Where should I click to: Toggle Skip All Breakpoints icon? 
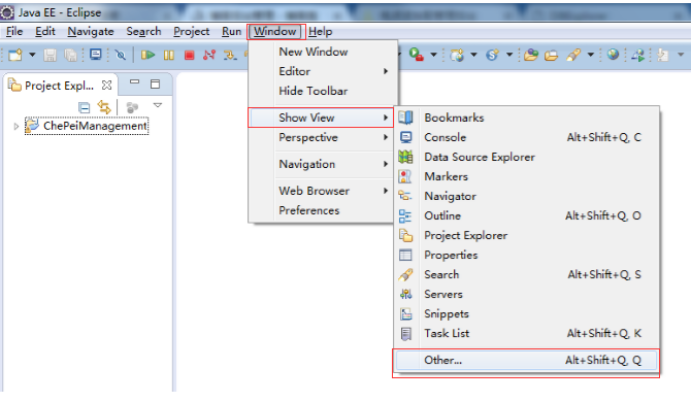coord(120,55)
